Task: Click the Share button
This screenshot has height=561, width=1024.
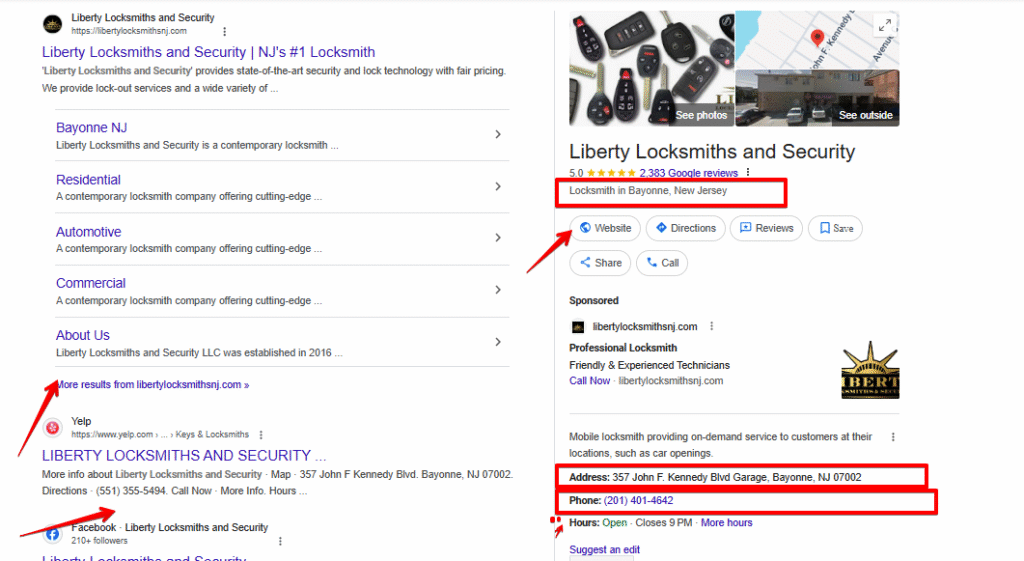Action: pos(600,263)
